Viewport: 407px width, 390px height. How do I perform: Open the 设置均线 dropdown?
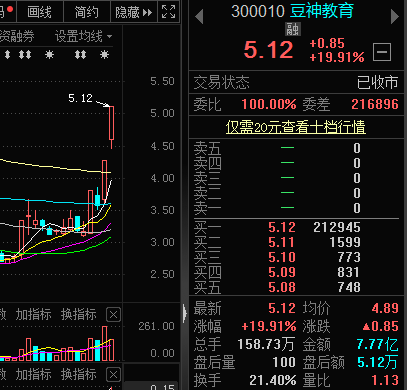[83, 36]
